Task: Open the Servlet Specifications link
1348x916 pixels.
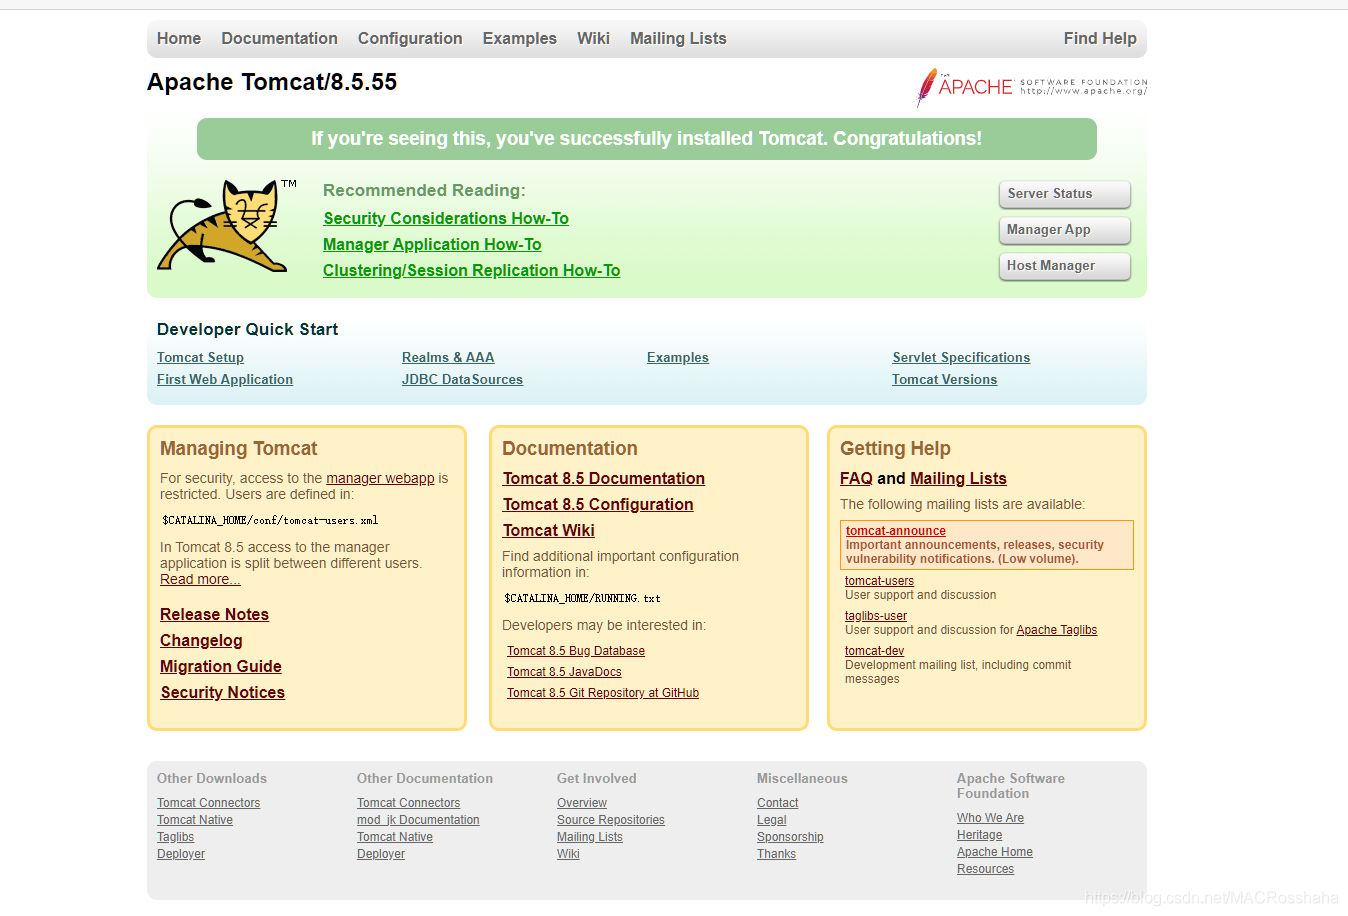Action: (x=961, y=357)
